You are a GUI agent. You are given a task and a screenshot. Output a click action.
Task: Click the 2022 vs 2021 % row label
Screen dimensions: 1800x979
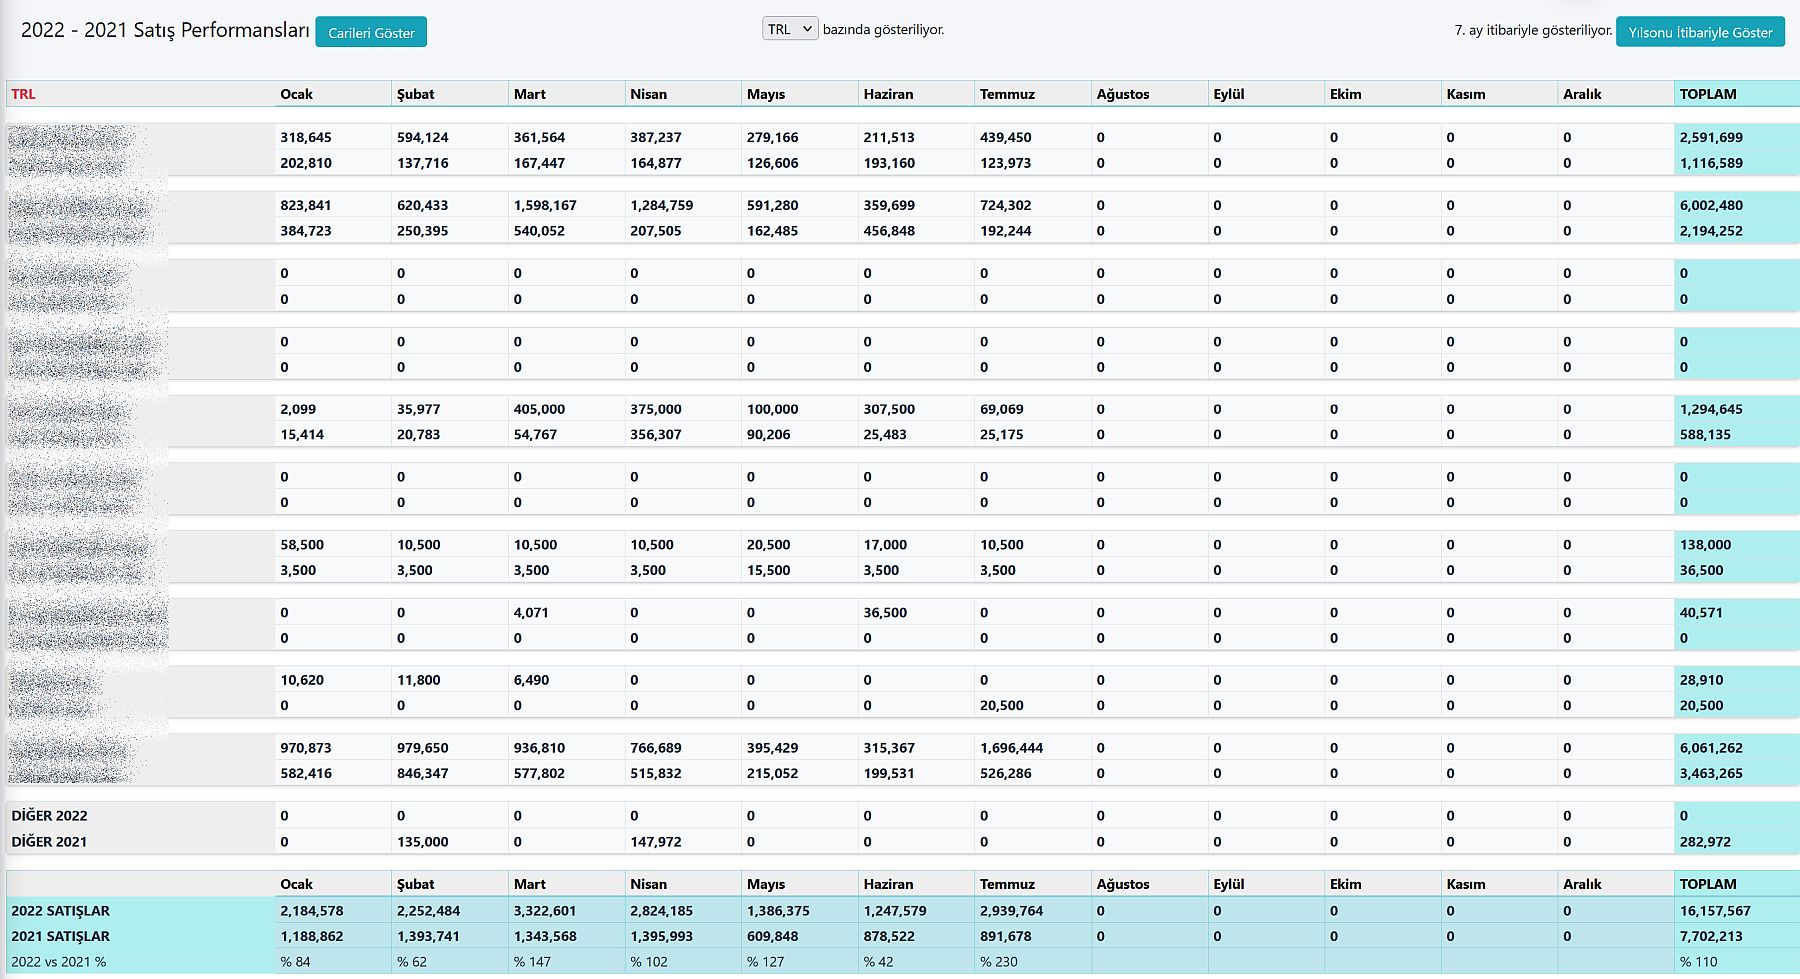point(58,962)
